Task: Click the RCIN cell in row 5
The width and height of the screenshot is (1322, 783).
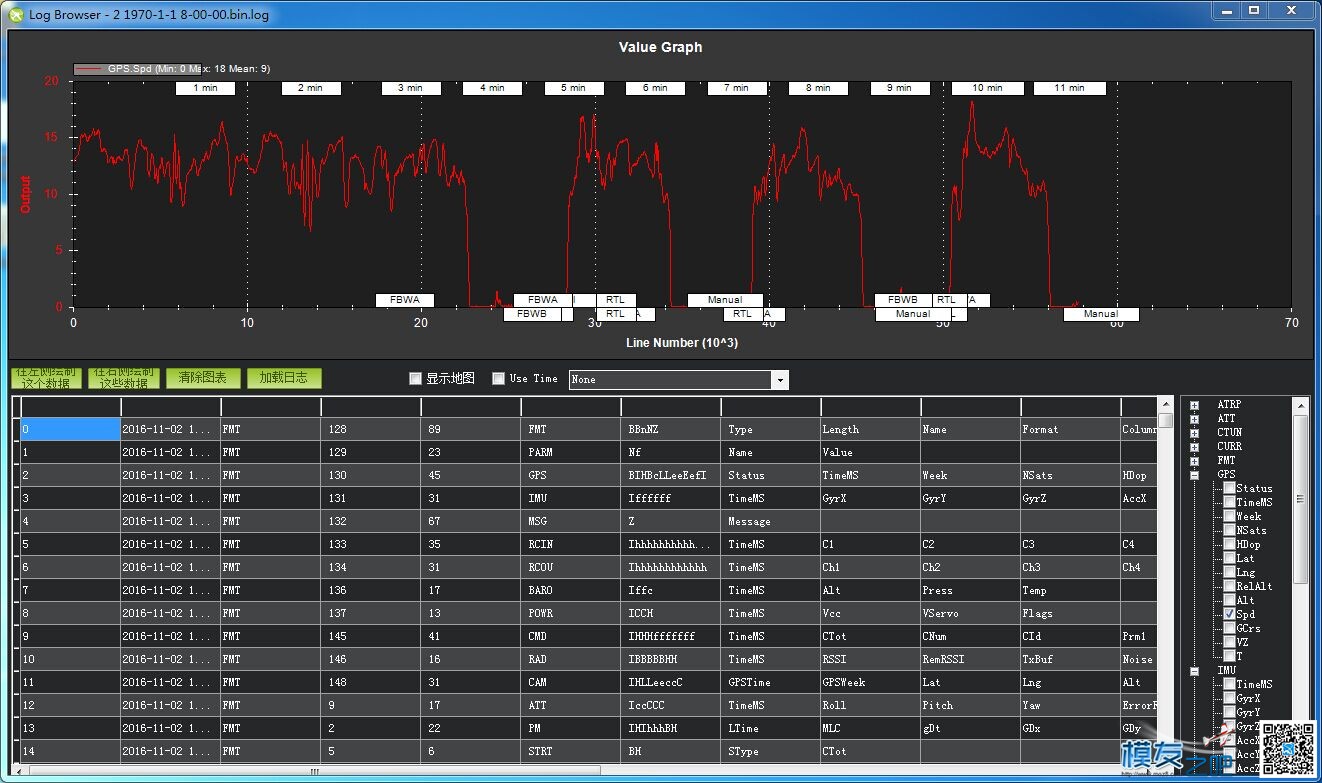Action: (x=570, y=544)
